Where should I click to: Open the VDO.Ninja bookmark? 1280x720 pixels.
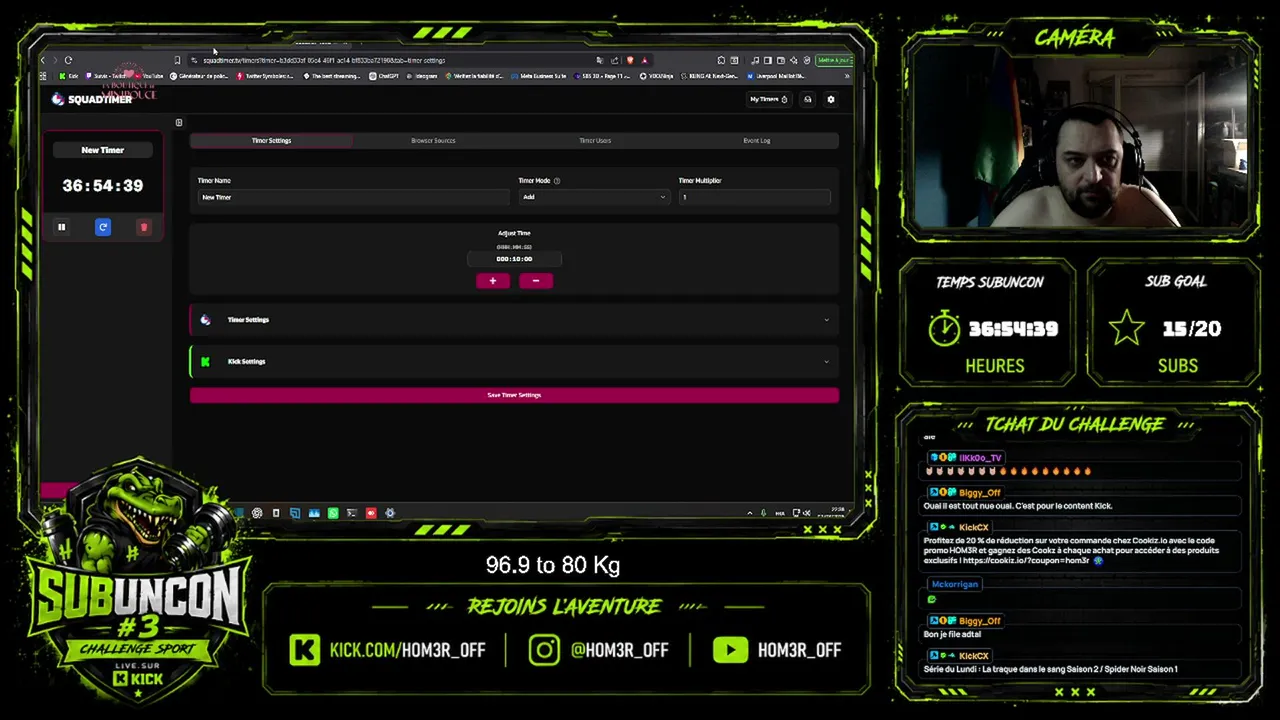point(656,76)
